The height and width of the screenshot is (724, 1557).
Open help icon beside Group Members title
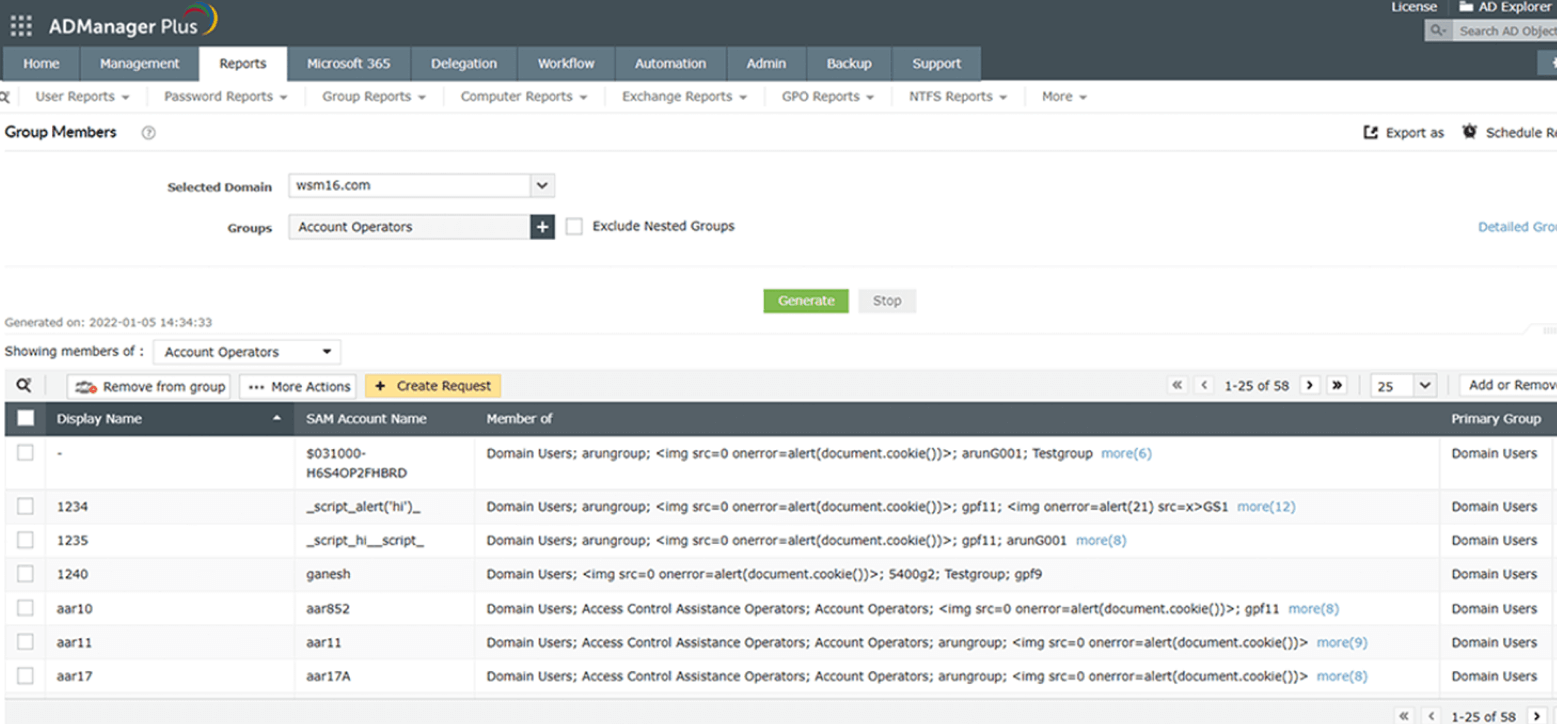148,133
